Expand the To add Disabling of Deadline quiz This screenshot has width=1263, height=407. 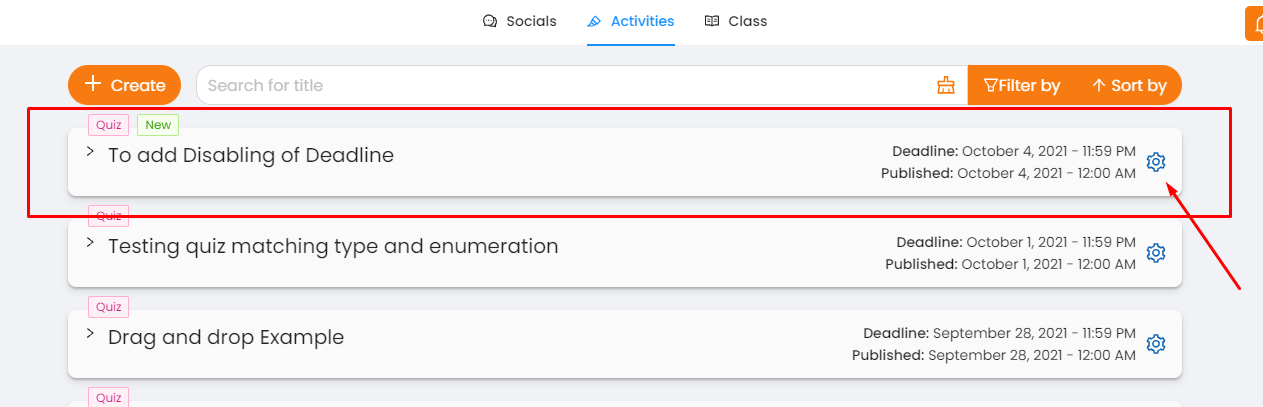pyautogui.click(x=90, y=152)
